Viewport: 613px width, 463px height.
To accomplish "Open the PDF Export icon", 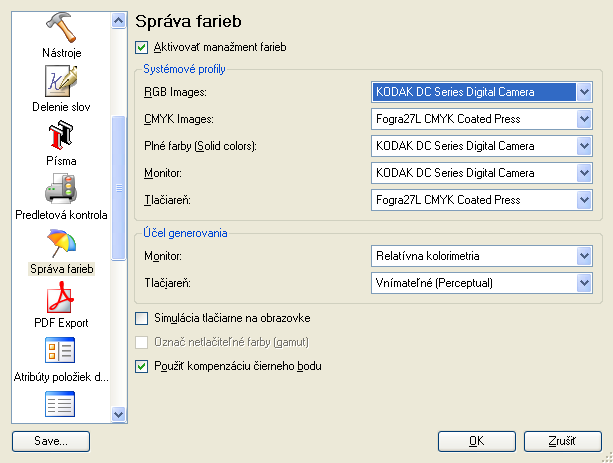I will click(61, 297).
